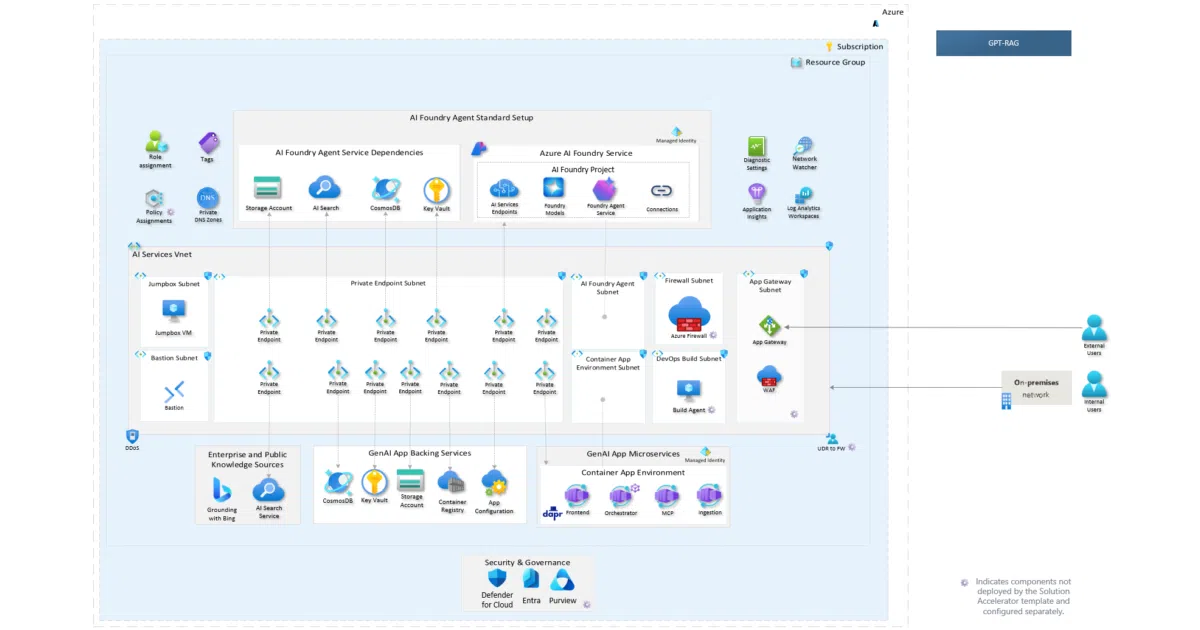Click the 'Security & Governance' heading
Image resolution: width=1200 pixels, height=630 pixels.
coord(527,563)
